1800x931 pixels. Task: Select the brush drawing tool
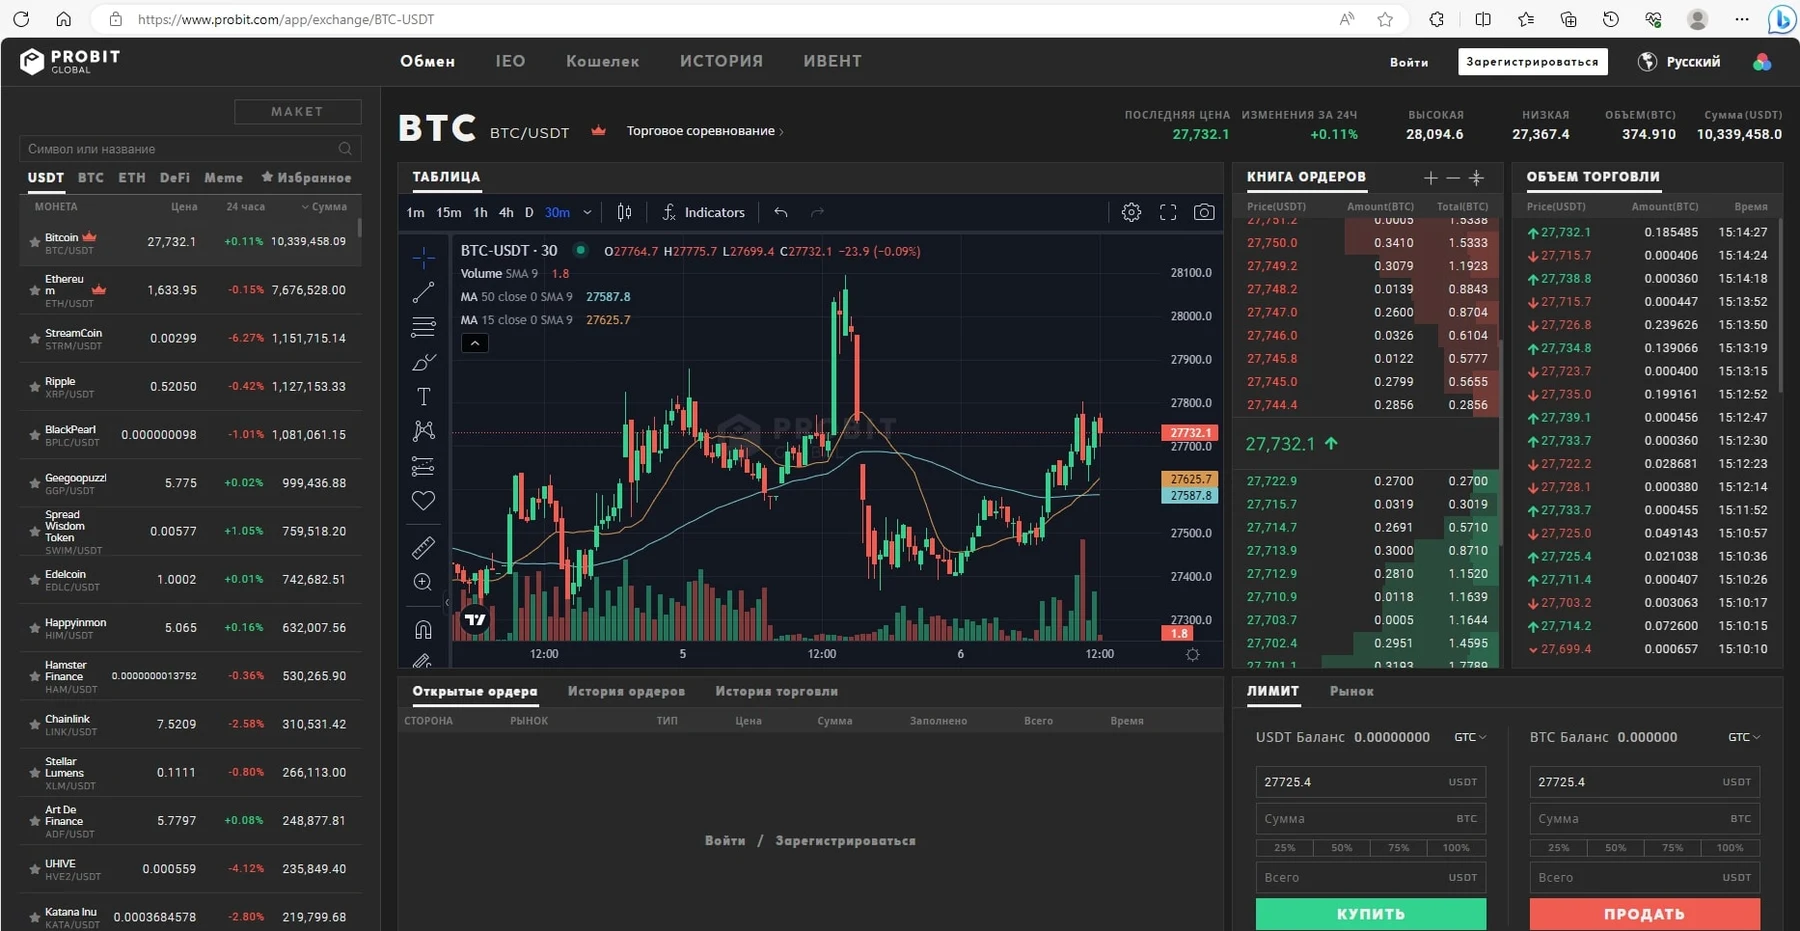pos(424,362)
